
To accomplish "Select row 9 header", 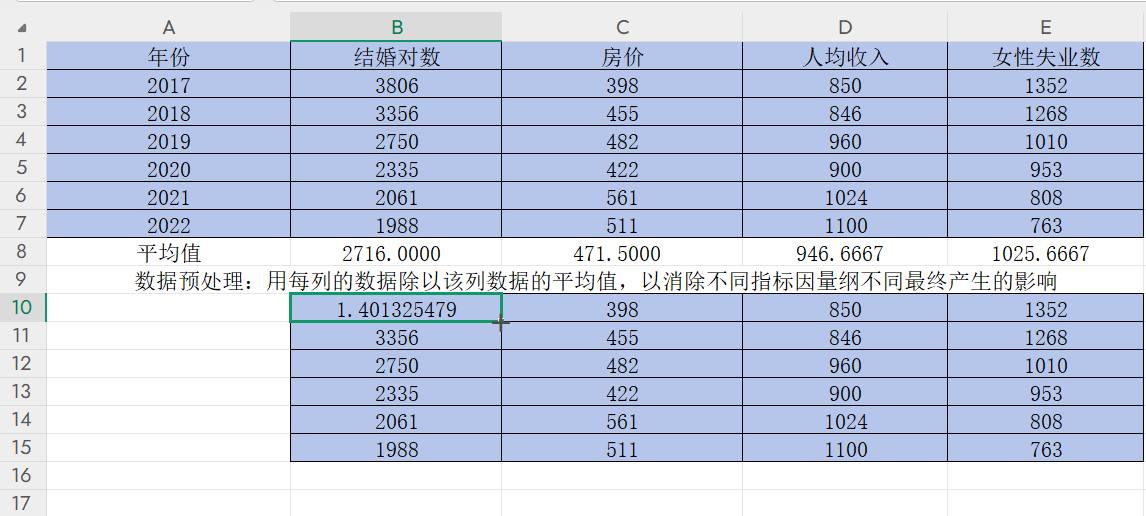I will coord(23,279).
